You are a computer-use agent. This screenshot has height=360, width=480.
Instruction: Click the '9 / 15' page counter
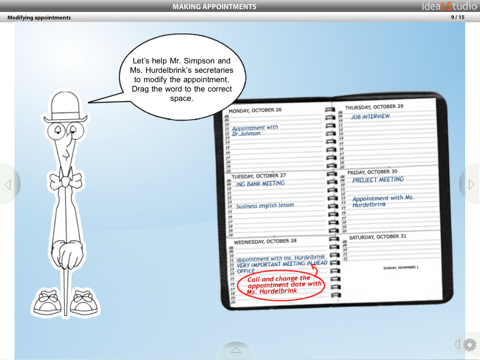tap(458, 17)
